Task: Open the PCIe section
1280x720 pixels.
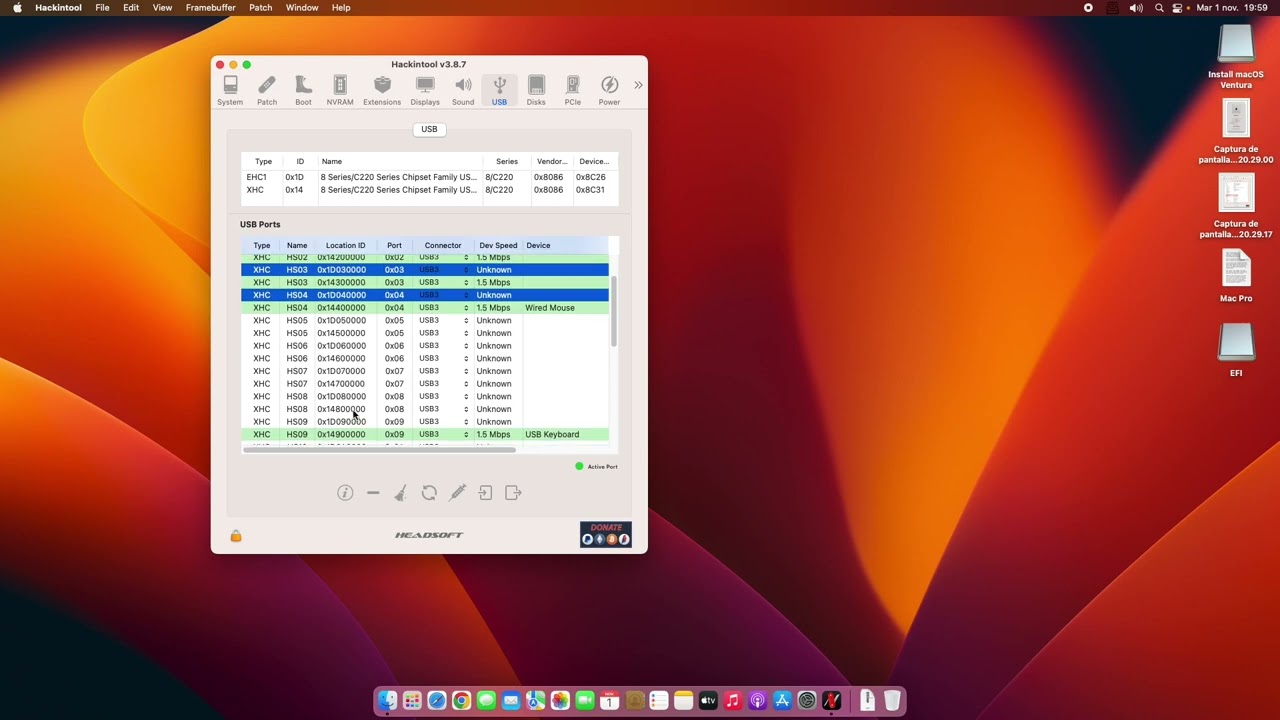Action: (x=573, y=90)
